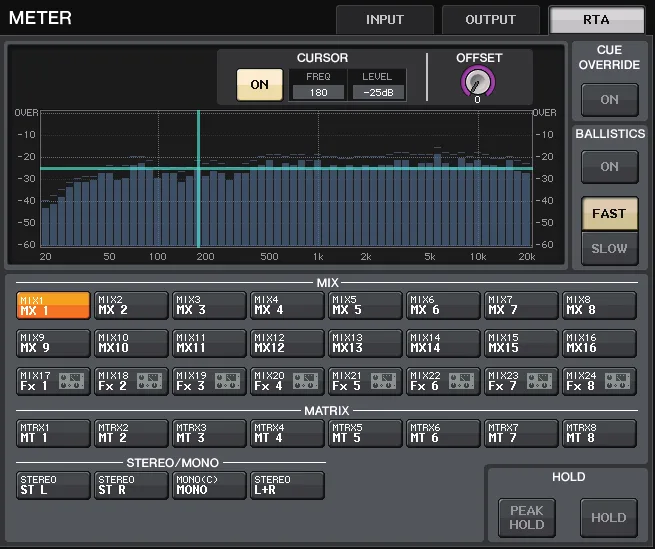Select MIX10 MX10 channel
The image size is (655, 549).
(x=131, y=343)
